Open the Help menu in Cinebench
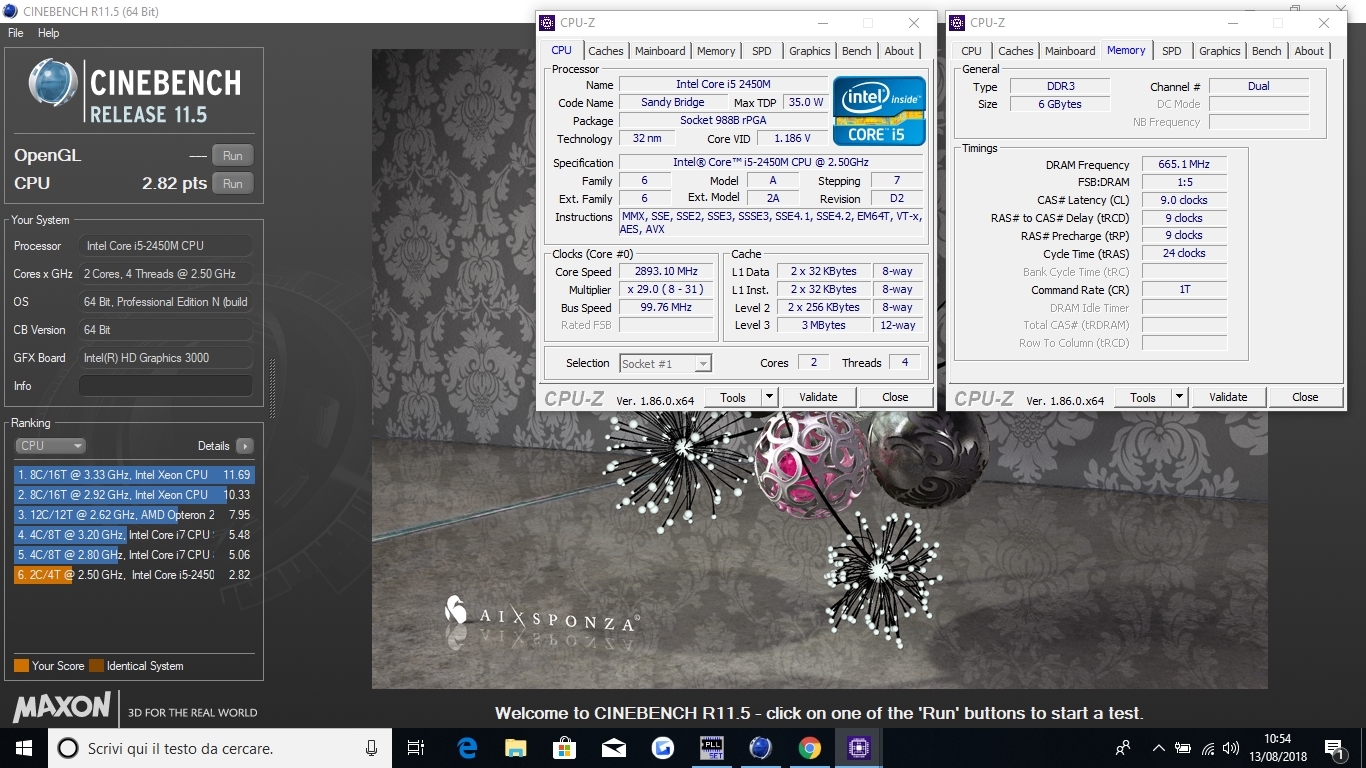Image resolution: width=1366 pixels, height=768 pixels. tap(49, 33)
